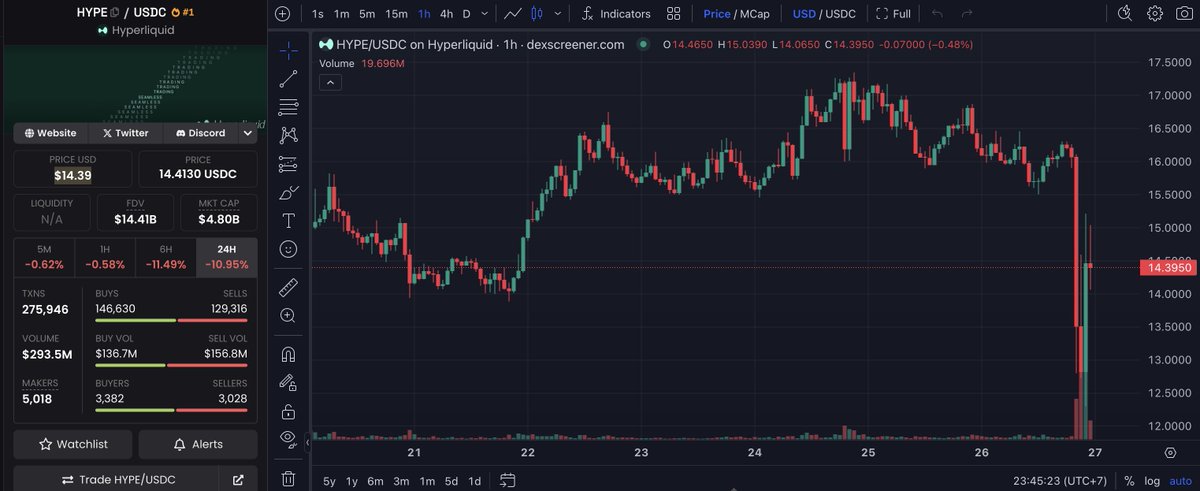Toggle stay-in-drawing-mode pencil lock
1200x491 pixels.
click(x=288, y=382)
